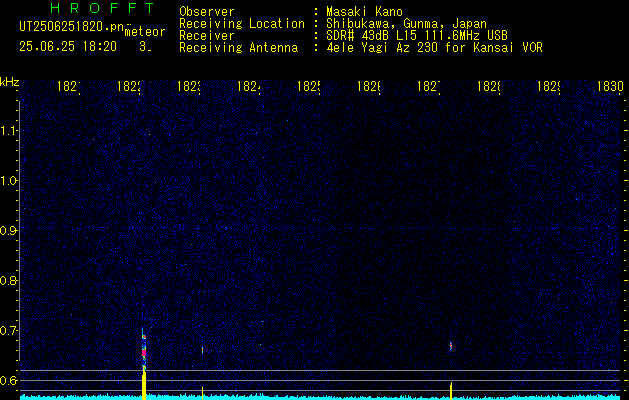Click the kHz axis unit label

(9, 82)
